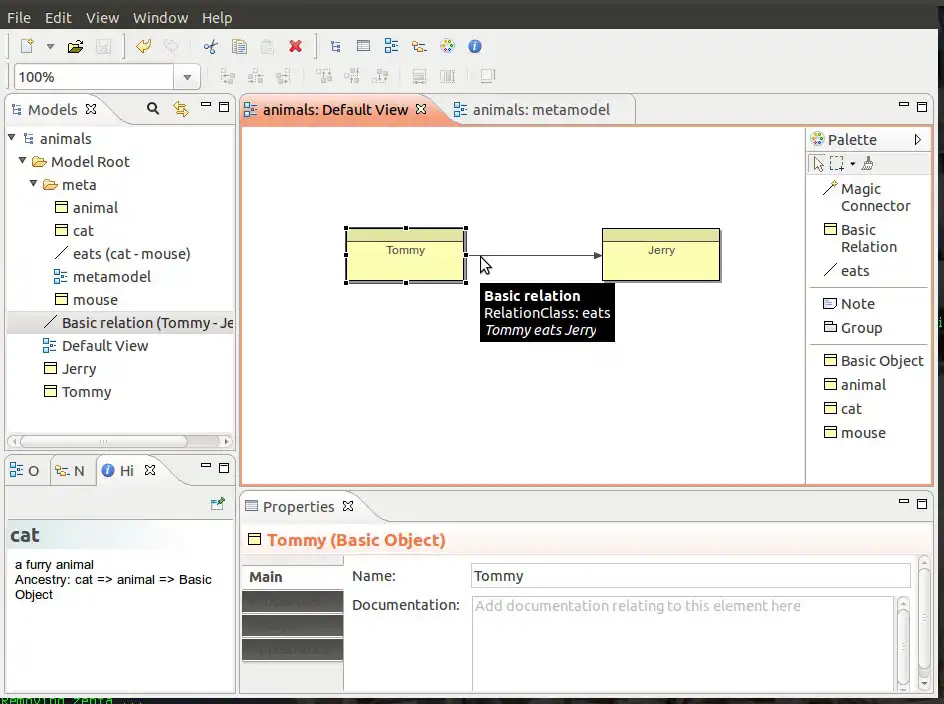Click the Cut scissors icon
This screenshot has width=944, height=704.
coord(210,46)
